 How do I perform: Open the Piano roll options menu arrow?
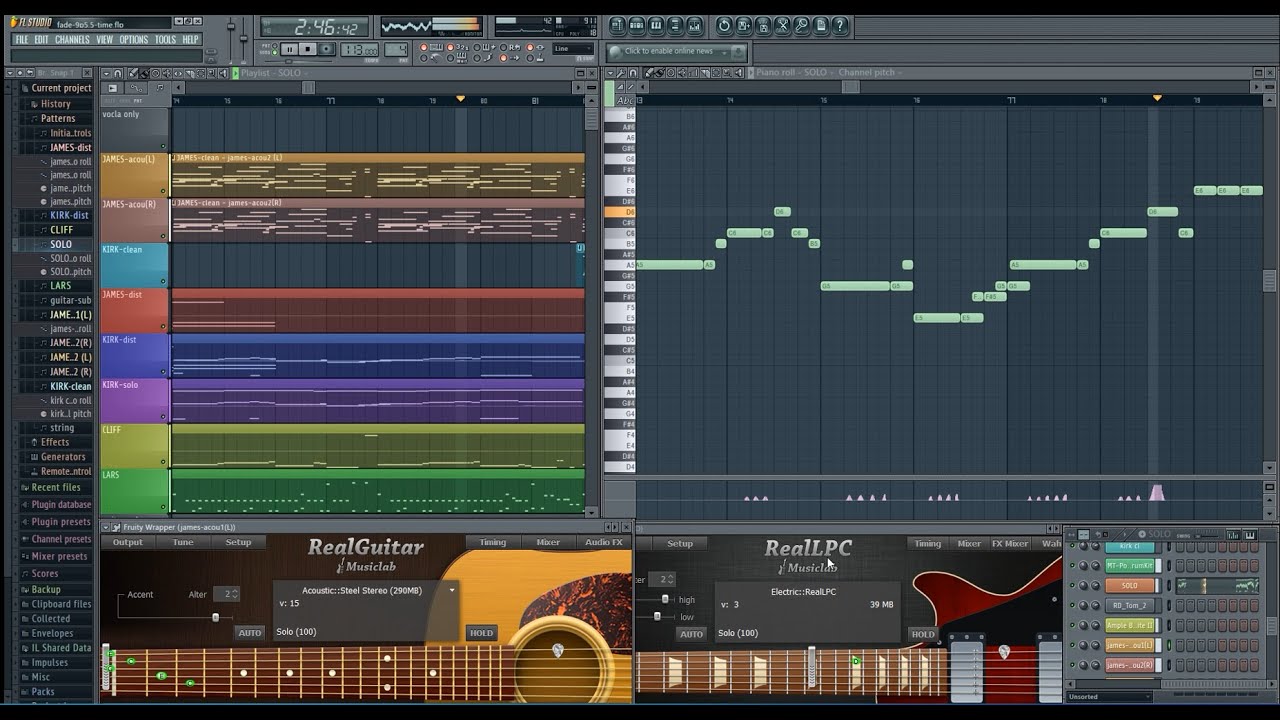[x=610, y=73]
